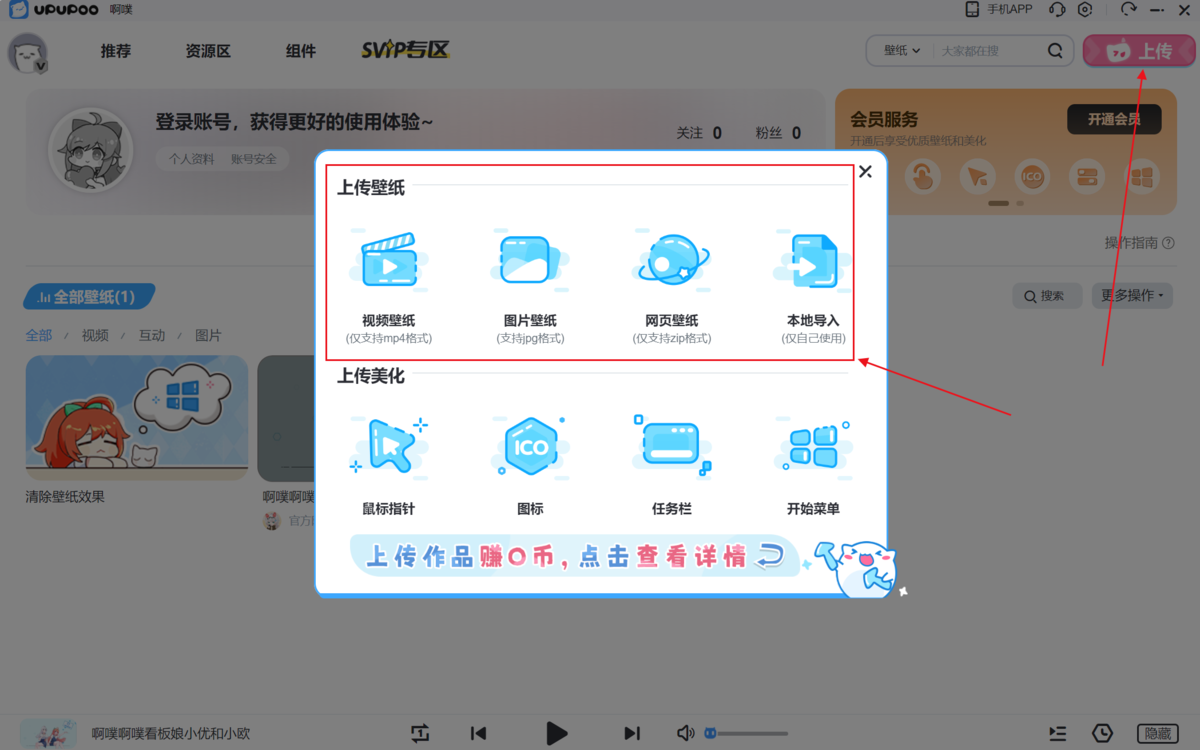Select the 鼠标指针 mouse cursor beautification icon
This screenshot has width=1200, height=750.
(x=390, y=447)
